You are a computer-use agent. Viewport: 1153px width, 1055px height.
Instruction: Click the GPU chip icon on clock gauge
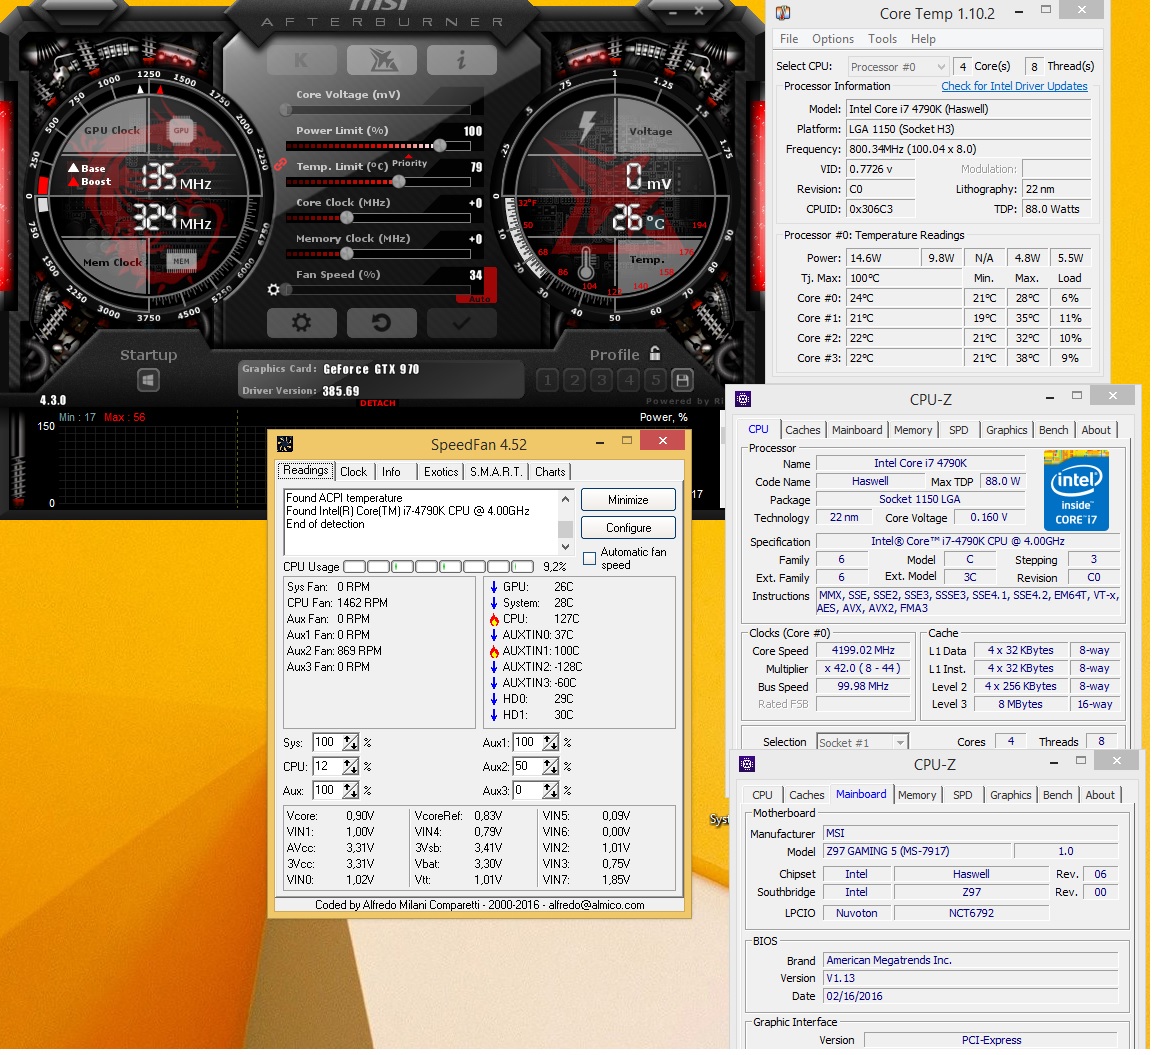(x=181, y=130)
